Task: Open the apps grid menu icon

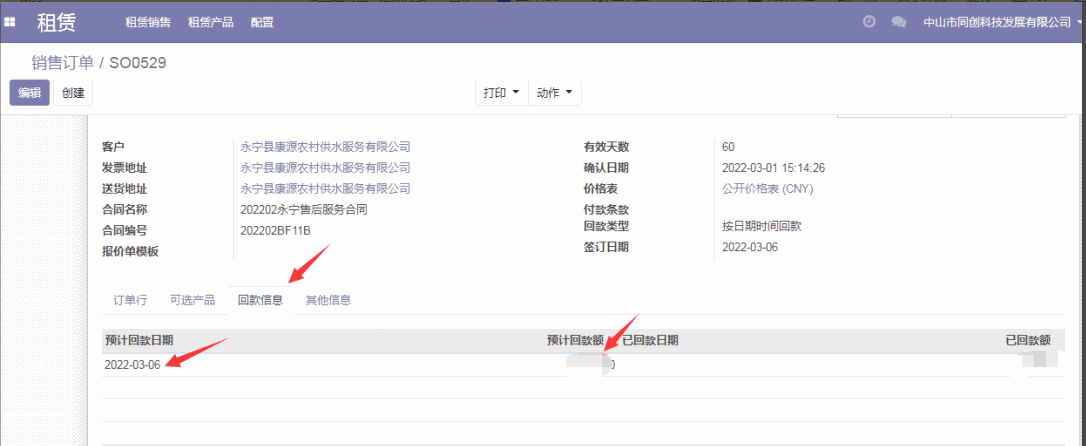Action: click(x=10, y=22)
